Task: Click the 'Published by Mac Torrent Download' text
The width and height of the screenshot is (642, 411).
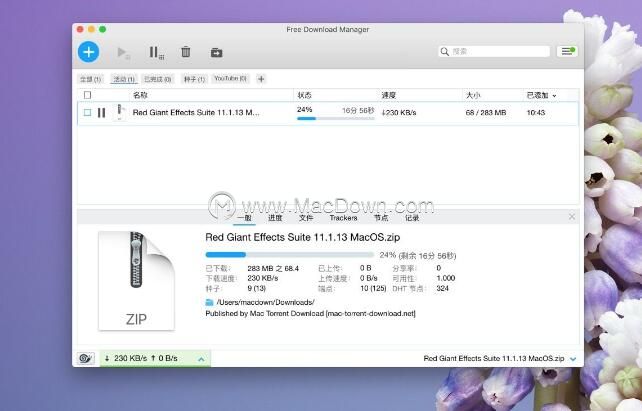Action: [x=310, y=314]
